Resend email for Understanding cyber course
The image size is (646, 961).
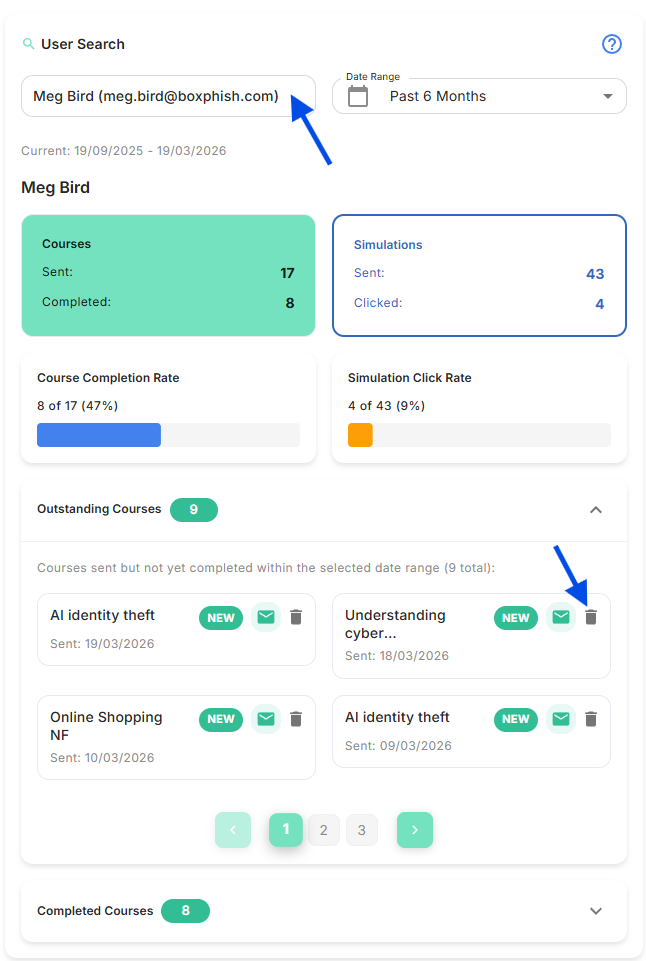point(561,618)
